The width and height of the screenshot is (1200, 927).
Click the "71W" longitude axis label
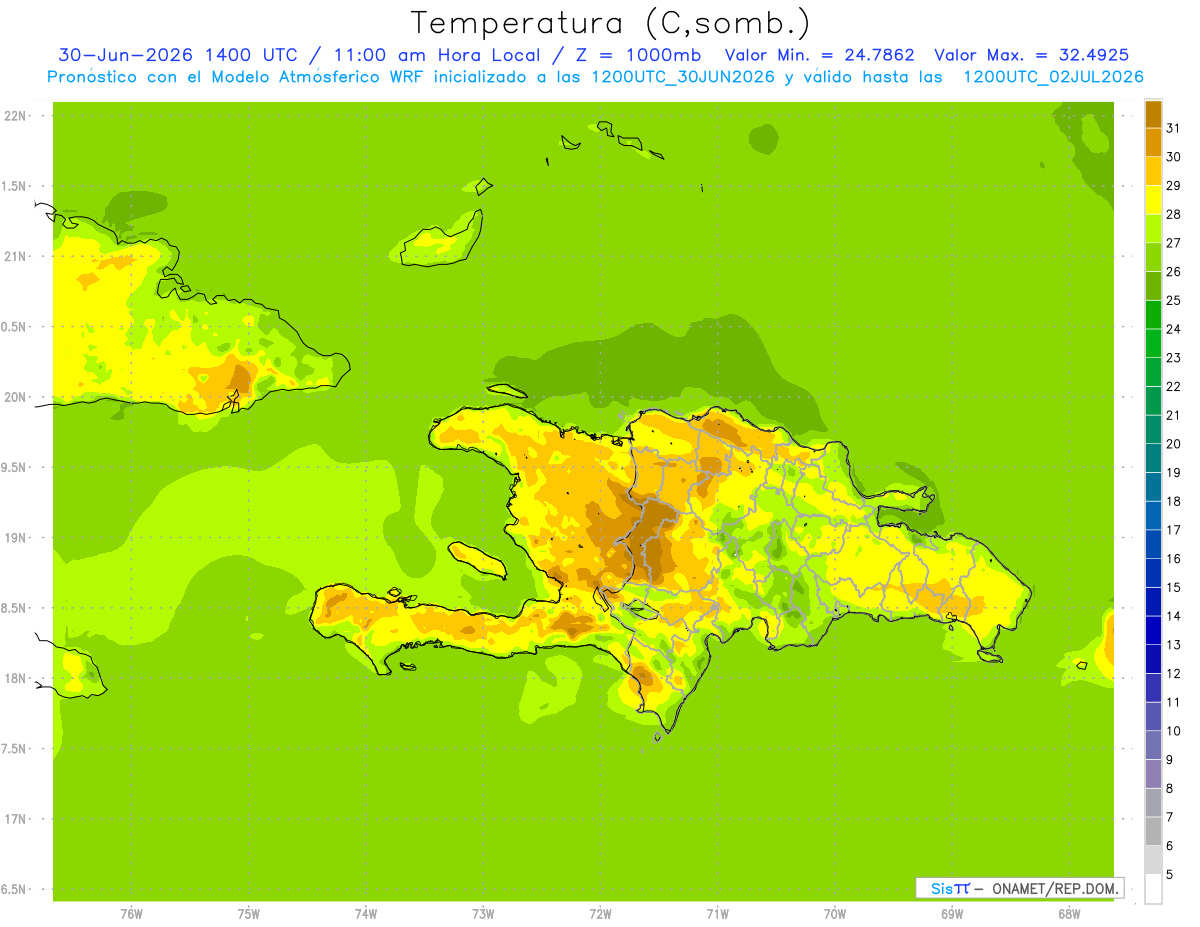(x=717, y=914)
